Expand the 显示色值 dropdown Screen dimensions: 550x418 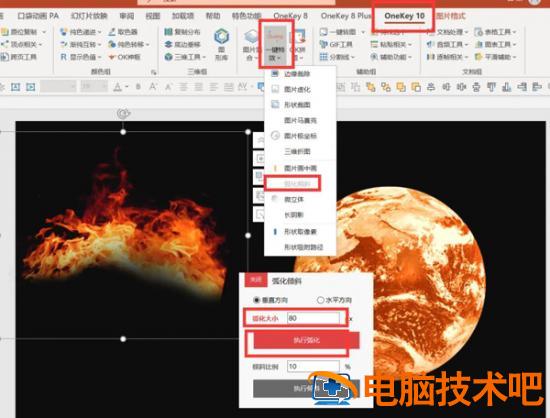[x=100, y=57]
